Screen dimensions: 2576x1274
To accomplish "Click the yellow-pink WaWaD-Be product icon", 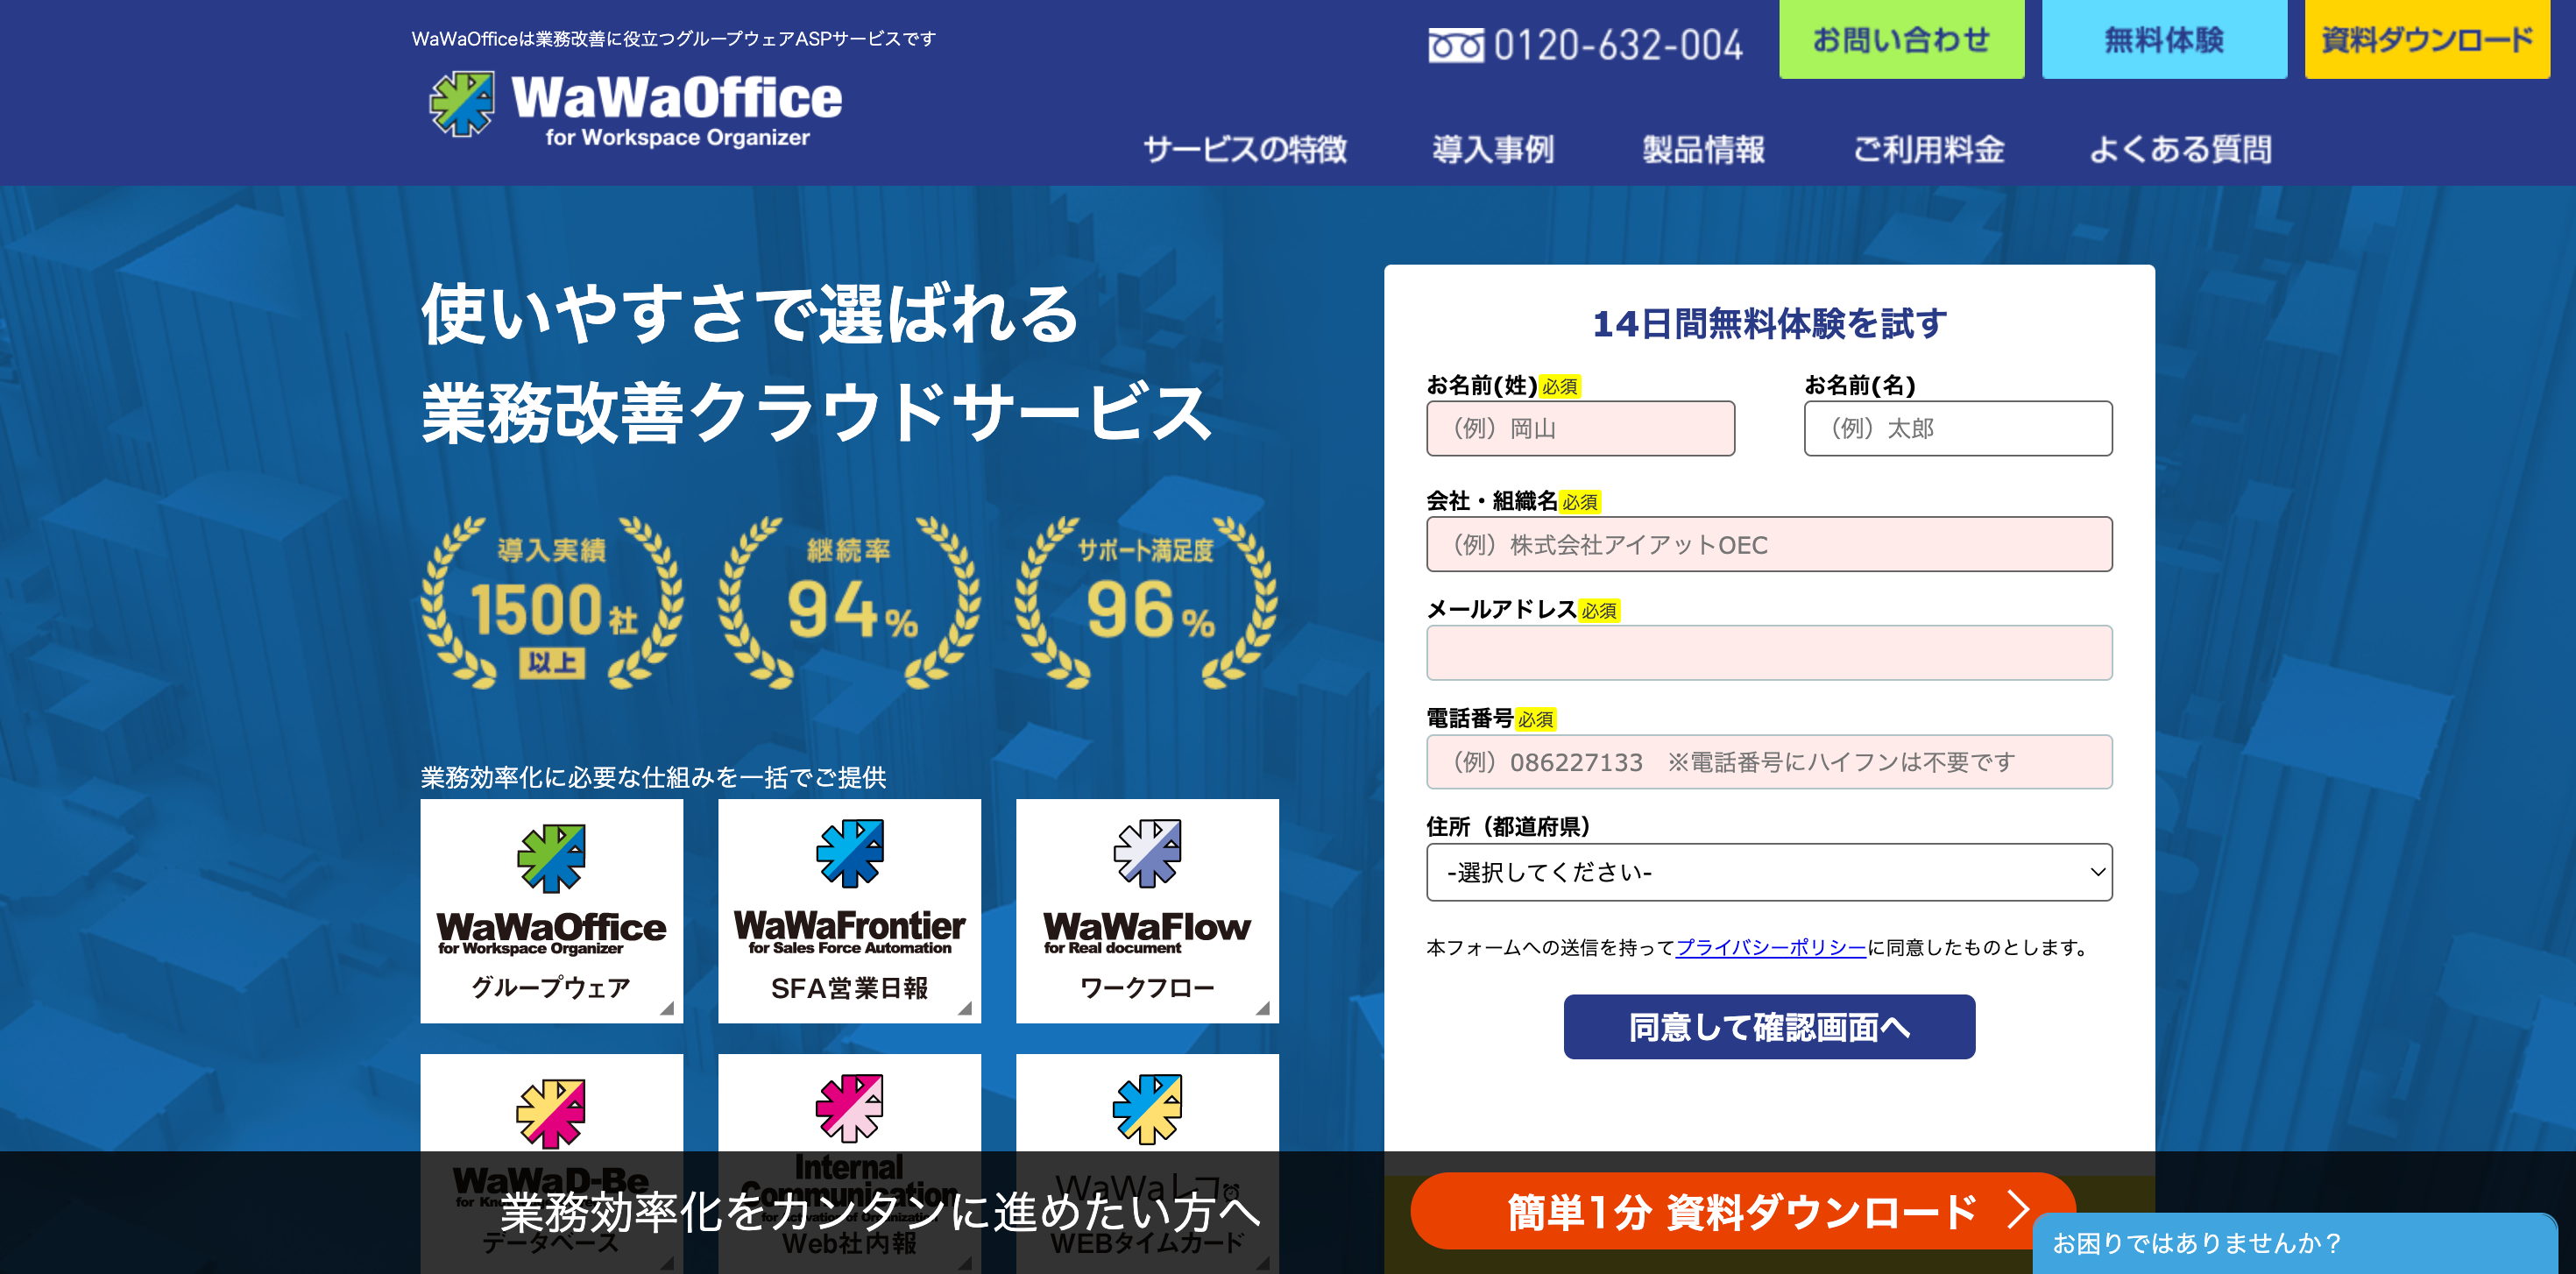I will coord(551,1112).
